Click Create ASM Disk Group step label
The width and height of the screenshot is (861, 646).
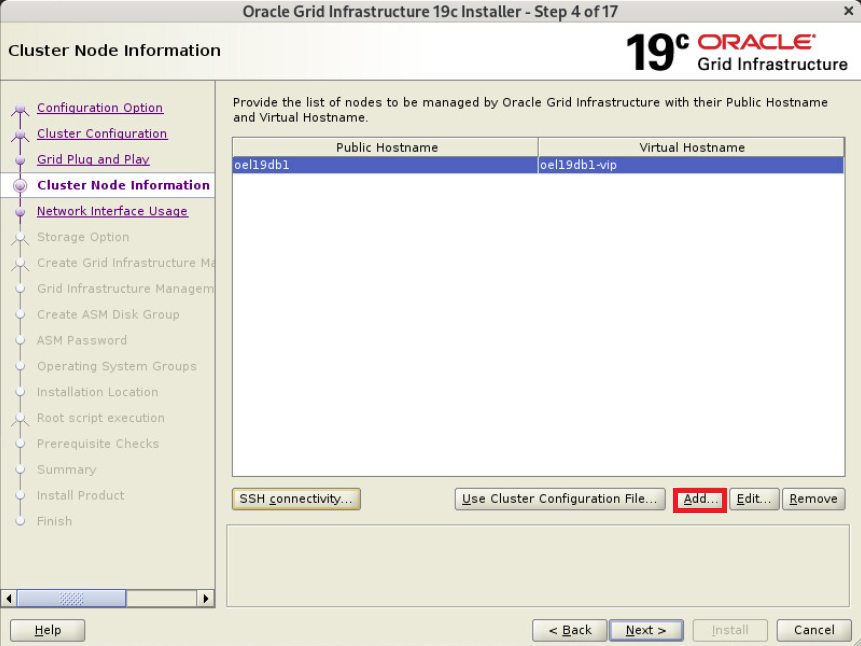(x=108, y=314)
